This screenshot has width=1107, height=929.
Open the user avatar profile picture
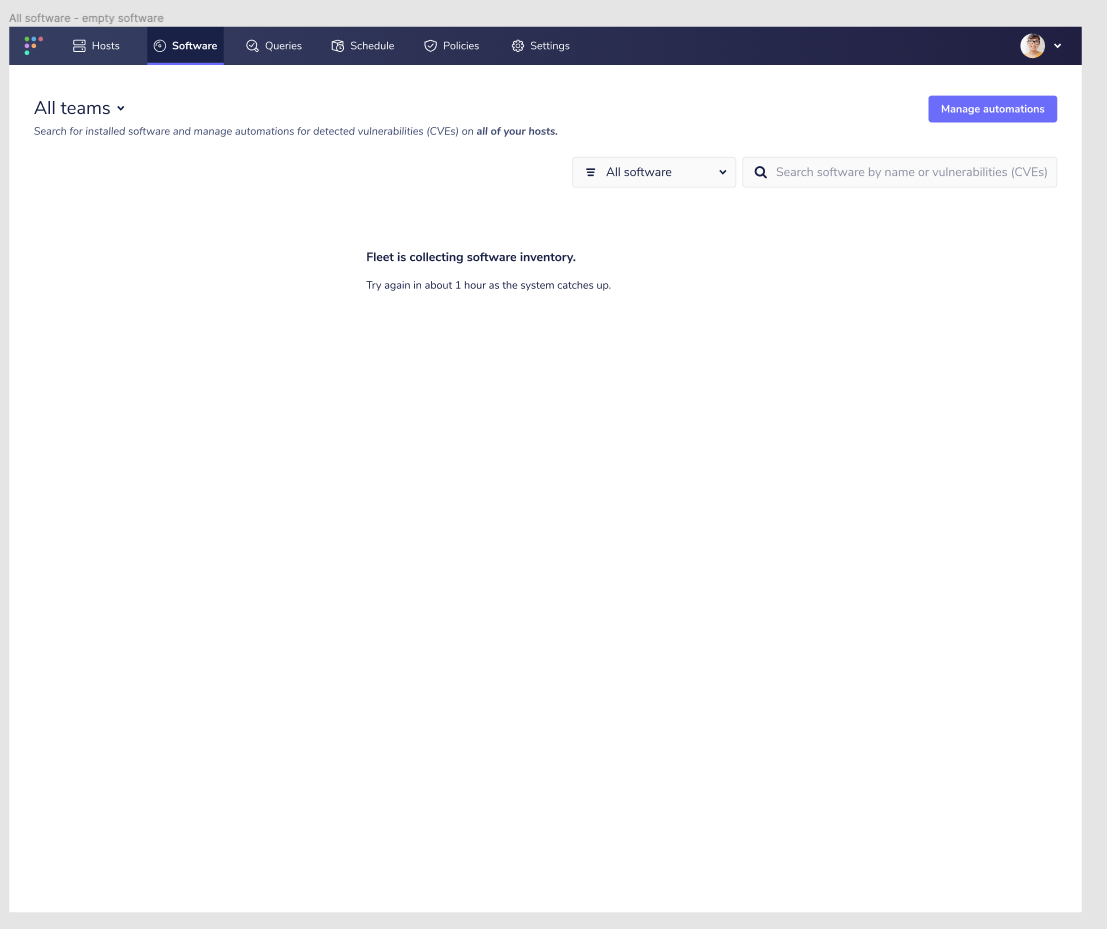(1032, 45)
